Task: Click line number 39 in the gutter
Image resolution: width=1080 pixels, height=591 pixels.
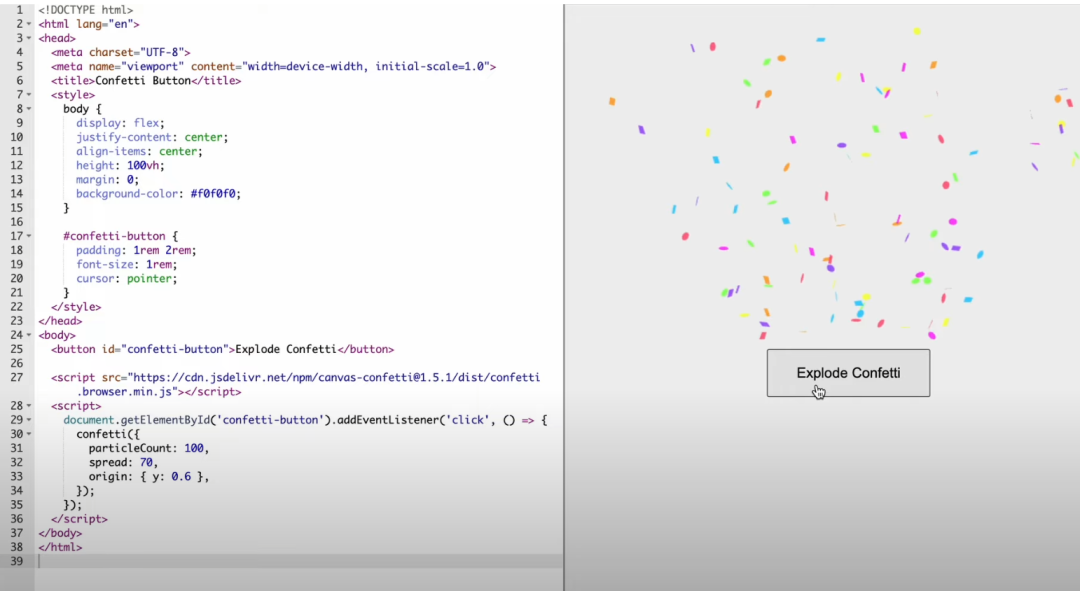Action: pos(16,562)
